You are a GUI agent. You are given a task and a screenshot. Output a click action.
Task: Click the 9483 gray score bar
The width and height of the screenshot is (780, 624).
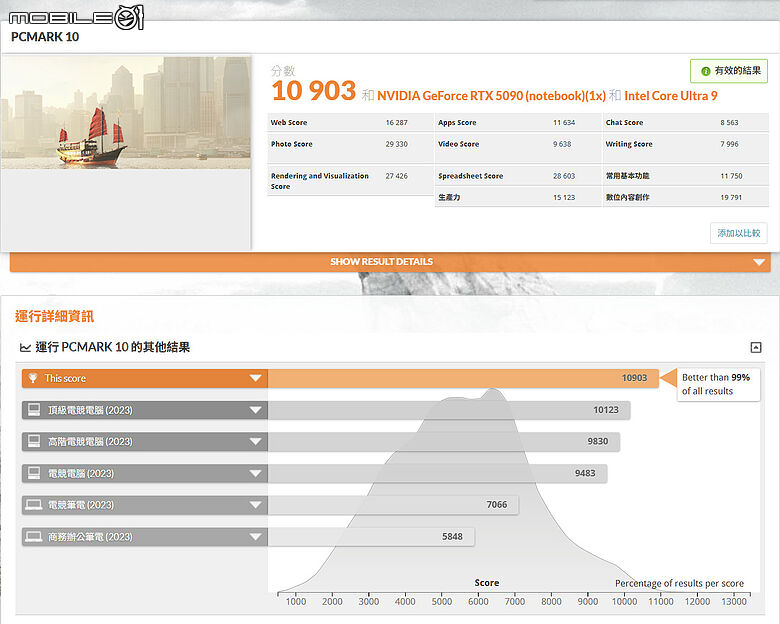(437, 473)
